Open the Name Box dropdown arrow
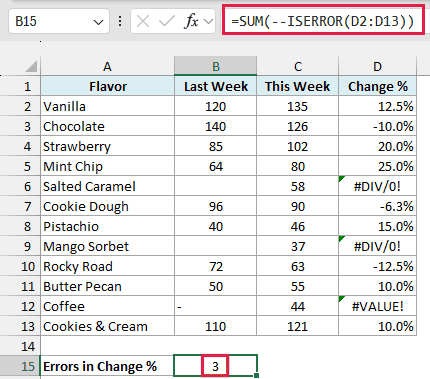The width and height of the screenshot is (430, 379). (98, 22)
